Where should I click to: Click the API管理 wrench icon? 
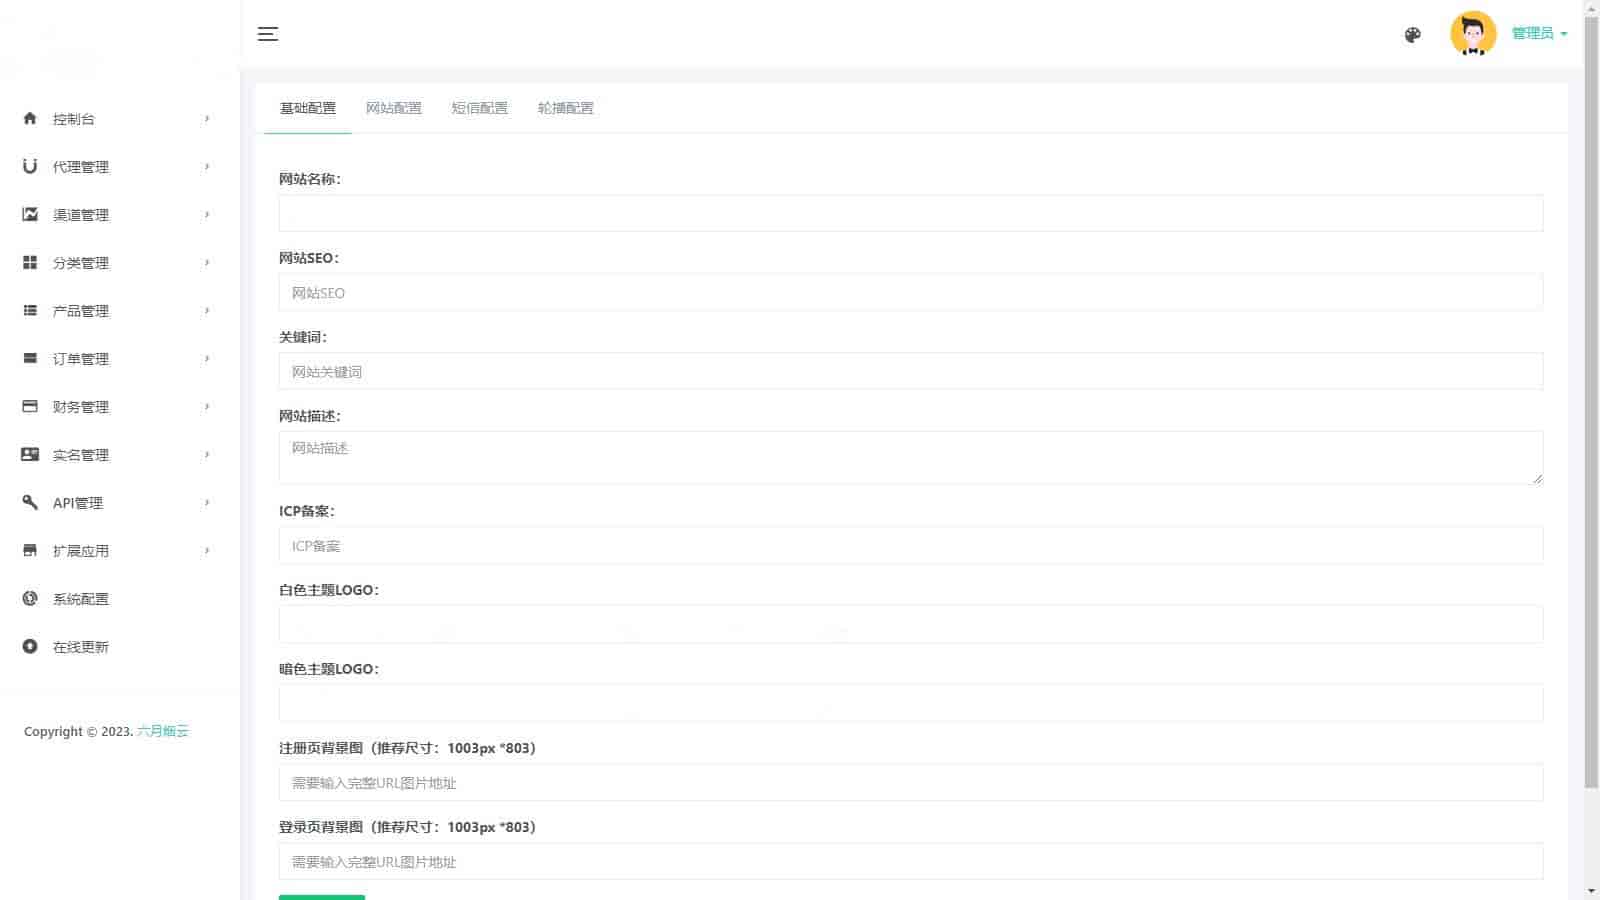pyautogui.click(x=30, y=502)
